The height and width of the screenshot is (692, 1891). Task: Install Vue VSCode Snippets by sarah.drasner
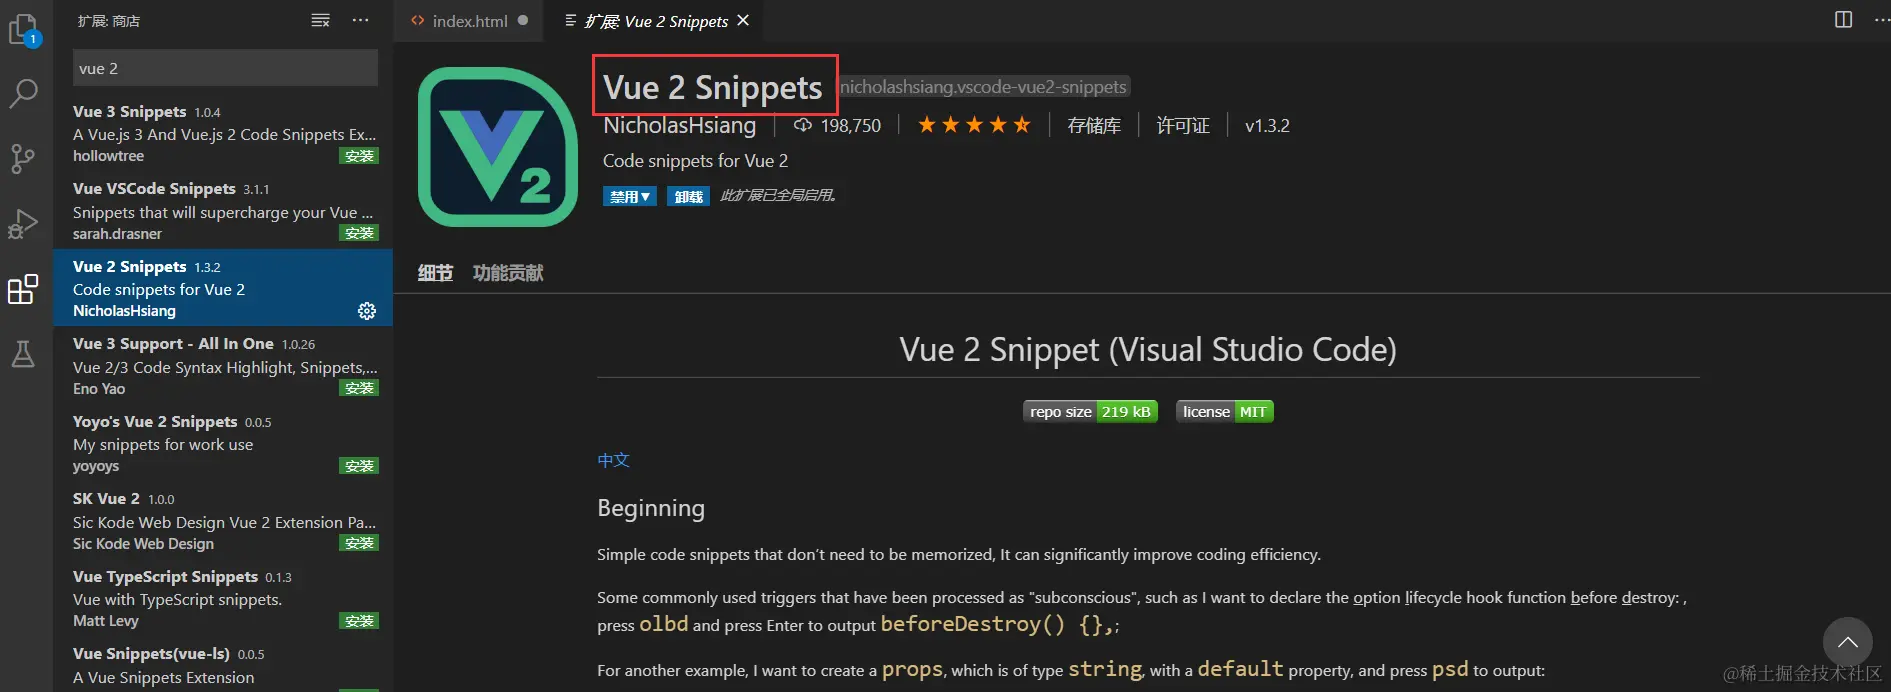tap(359, 233)
